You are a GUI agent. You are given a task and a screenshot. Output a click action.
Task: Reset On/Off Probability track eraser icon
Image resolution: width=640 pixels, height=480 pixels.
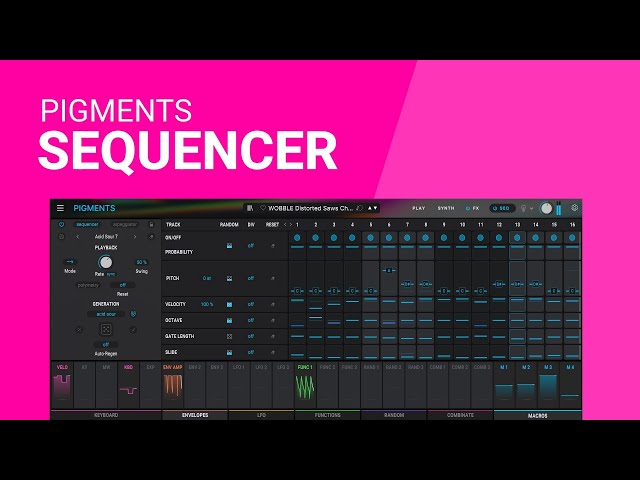point(273,246)
